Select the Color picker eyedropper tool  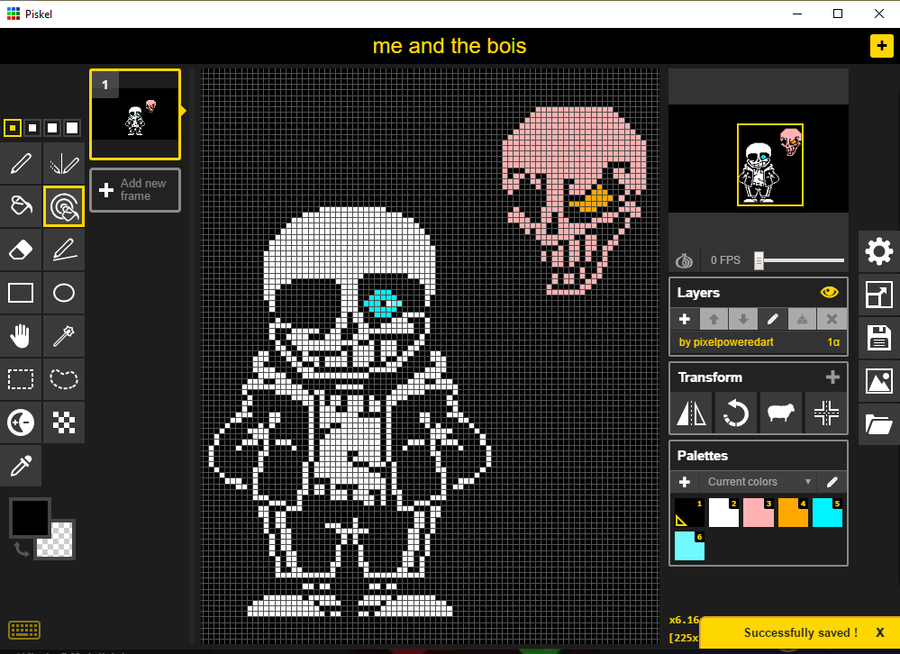(21, 466)
